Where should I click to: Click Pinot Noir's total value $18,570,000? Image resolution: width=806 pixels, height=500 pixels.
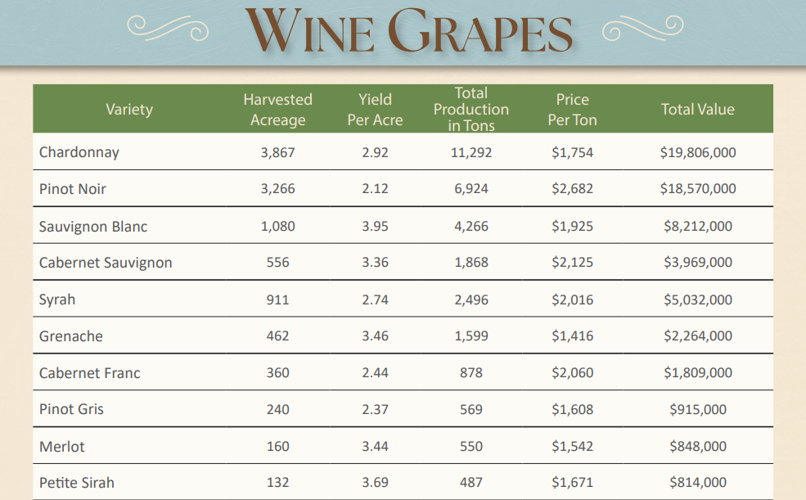point(697,189)
